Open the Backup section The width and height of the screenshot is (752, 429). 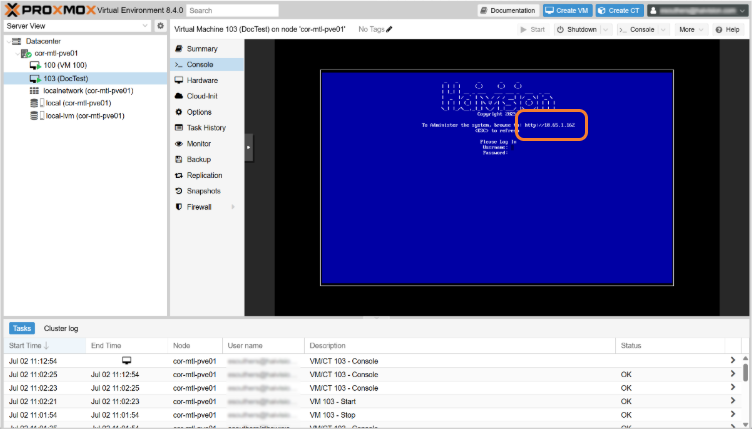point(198,159)
